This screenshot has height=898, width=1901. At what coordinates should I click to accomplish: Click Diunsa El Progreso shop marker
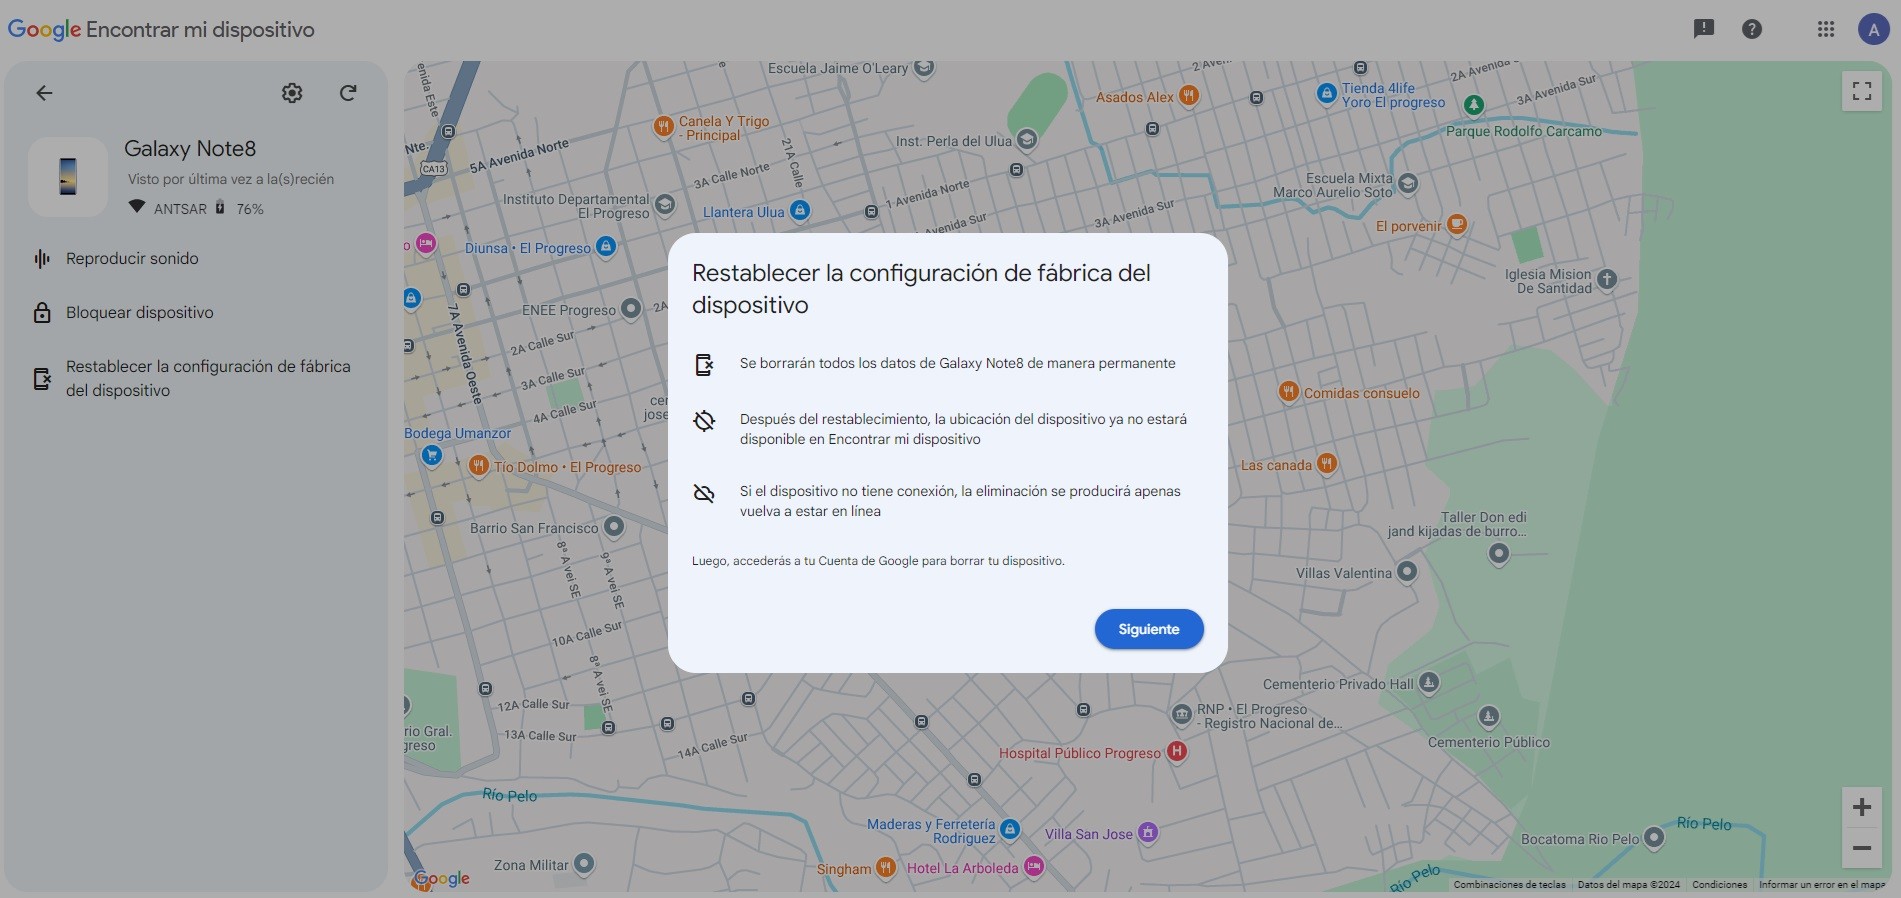point(606,246)
